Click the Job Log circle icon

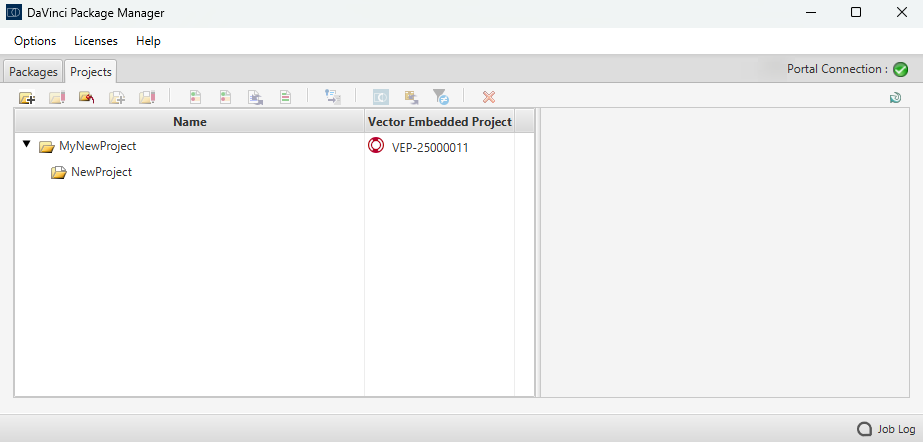coord(864,429)
